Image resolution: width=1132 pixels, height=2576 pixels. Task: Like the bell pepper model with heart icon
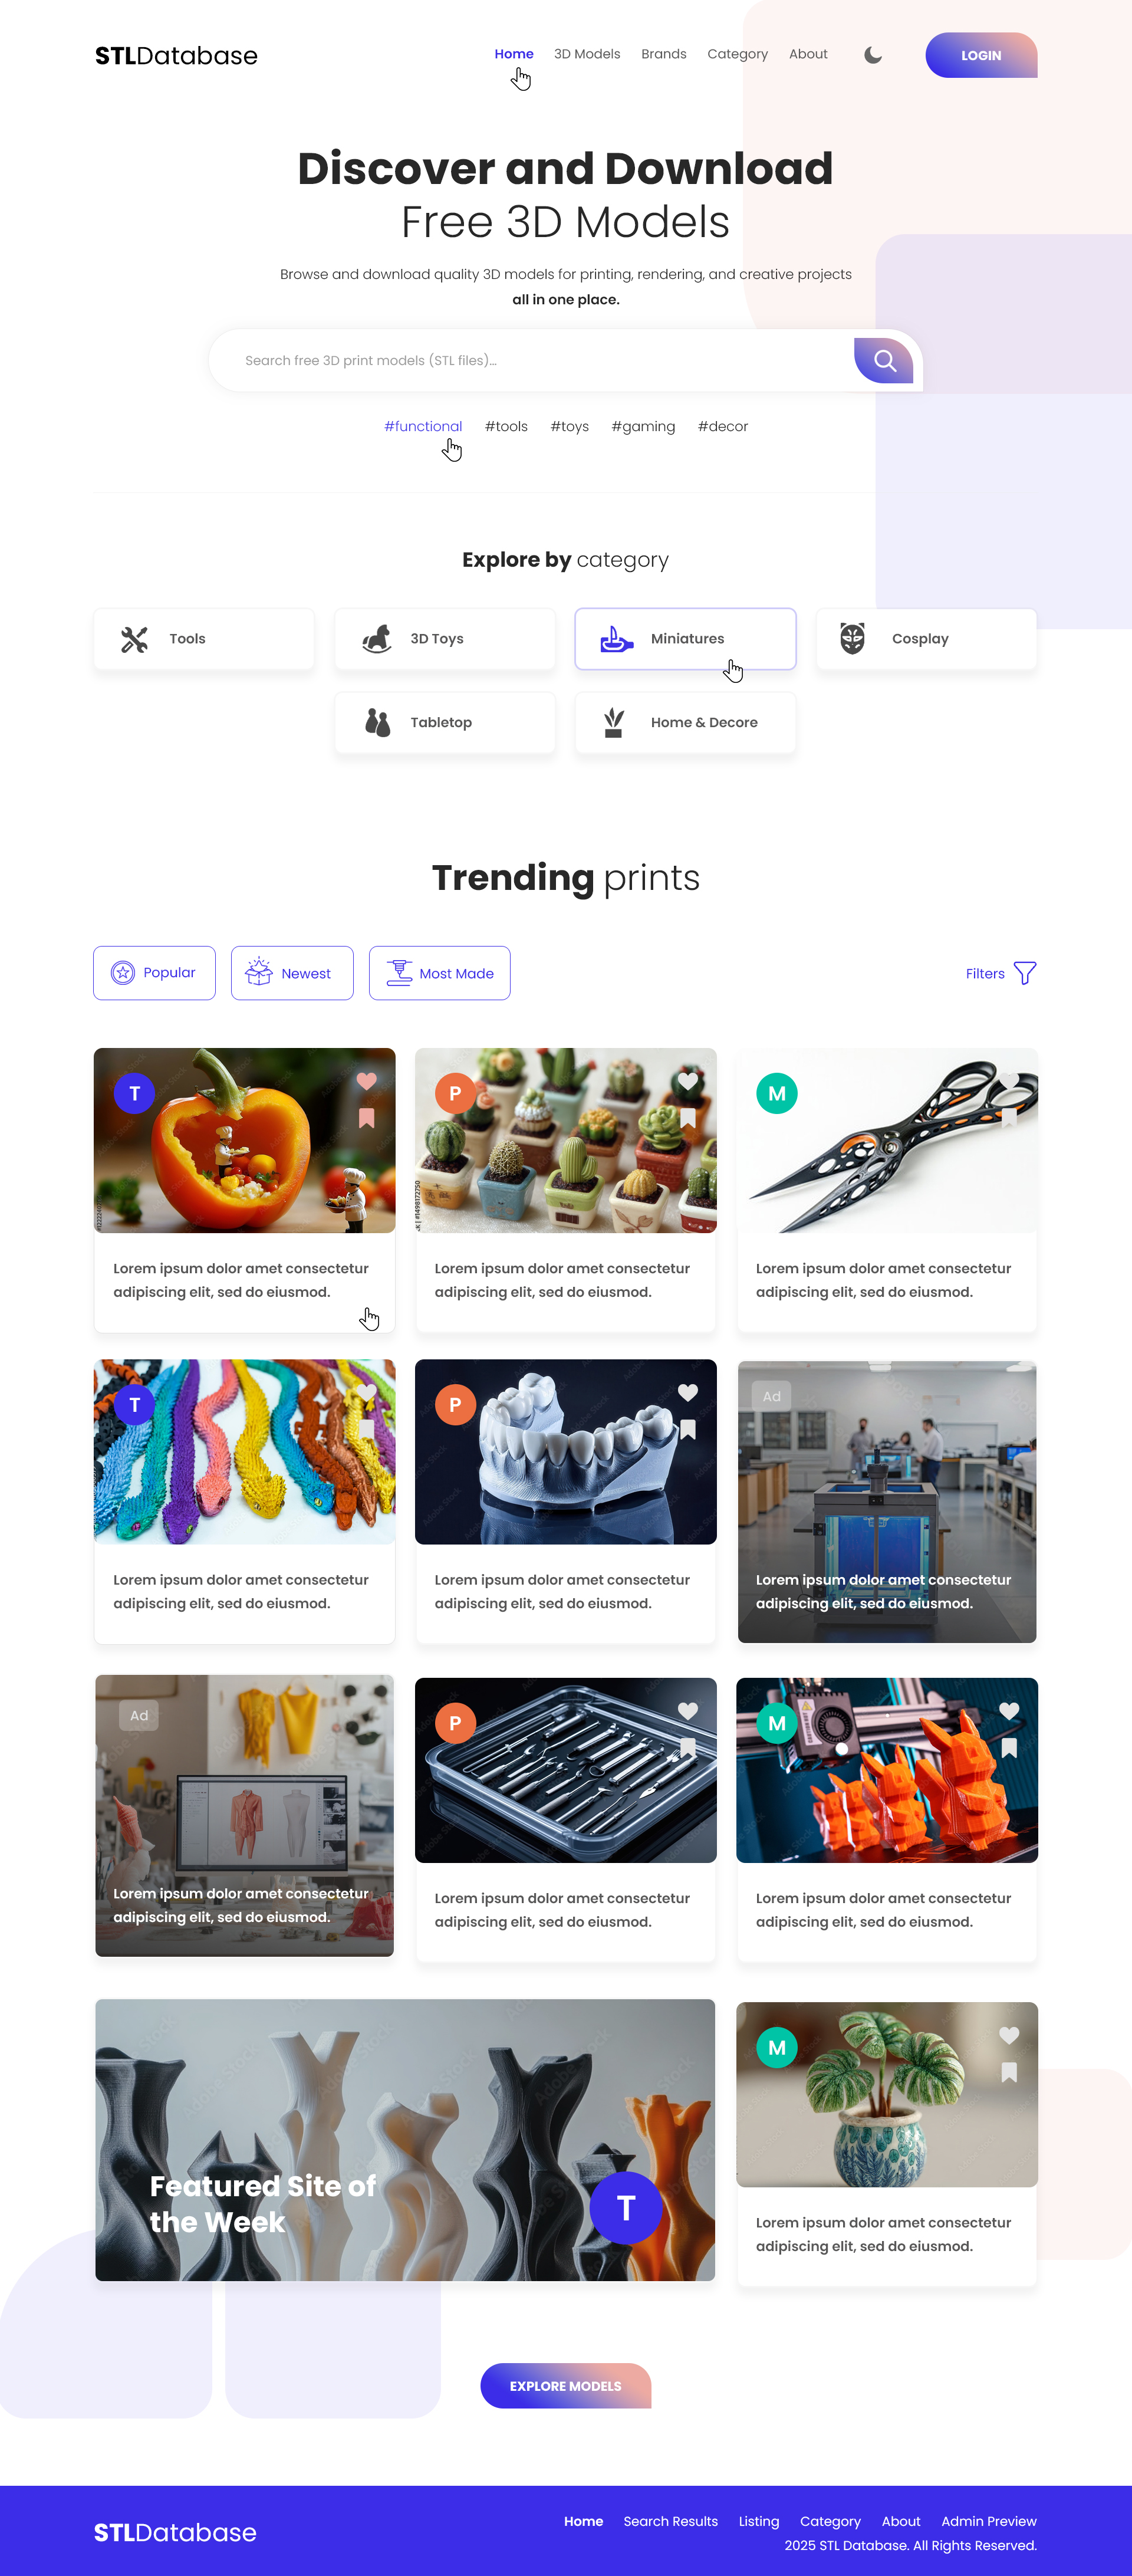[x=367, y=1081]
